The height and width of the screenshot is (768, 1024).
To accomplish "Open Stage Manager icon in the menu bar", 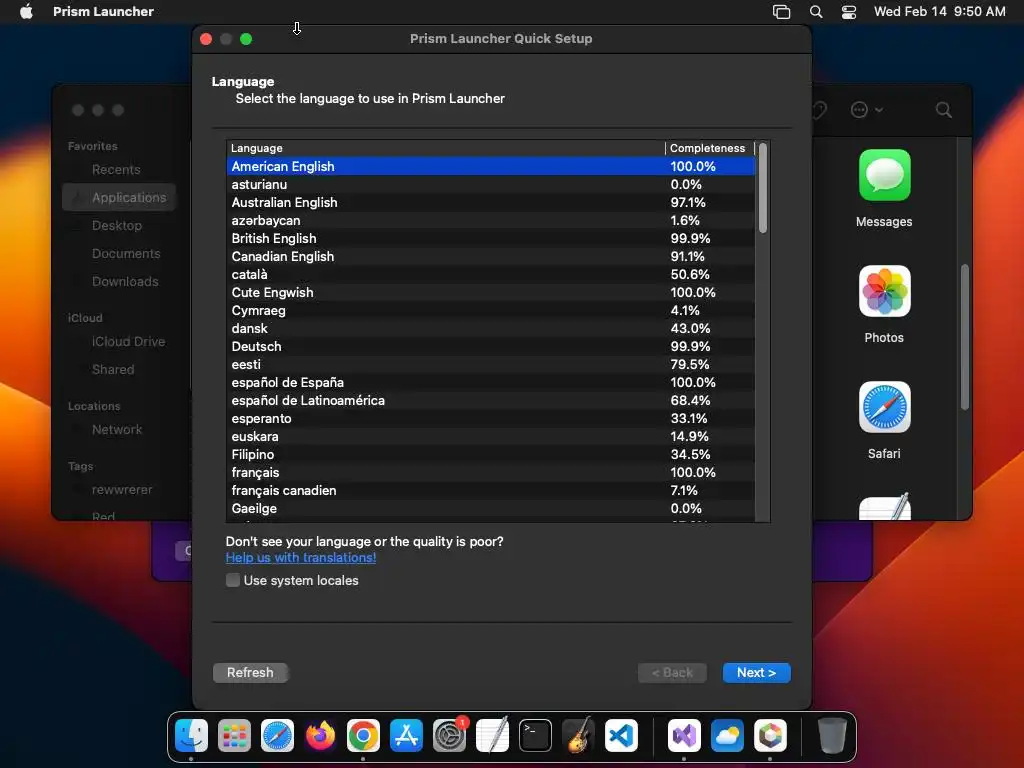I will click(x=781, y=12).
